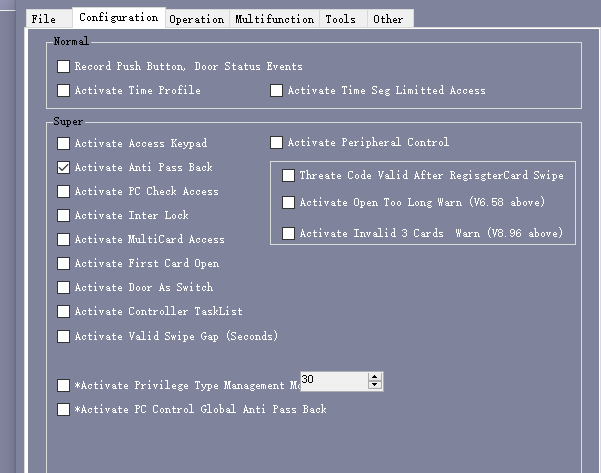Select the Tools tab
Image resolution: width=601 pixels, height=473 pixels.
343,19
